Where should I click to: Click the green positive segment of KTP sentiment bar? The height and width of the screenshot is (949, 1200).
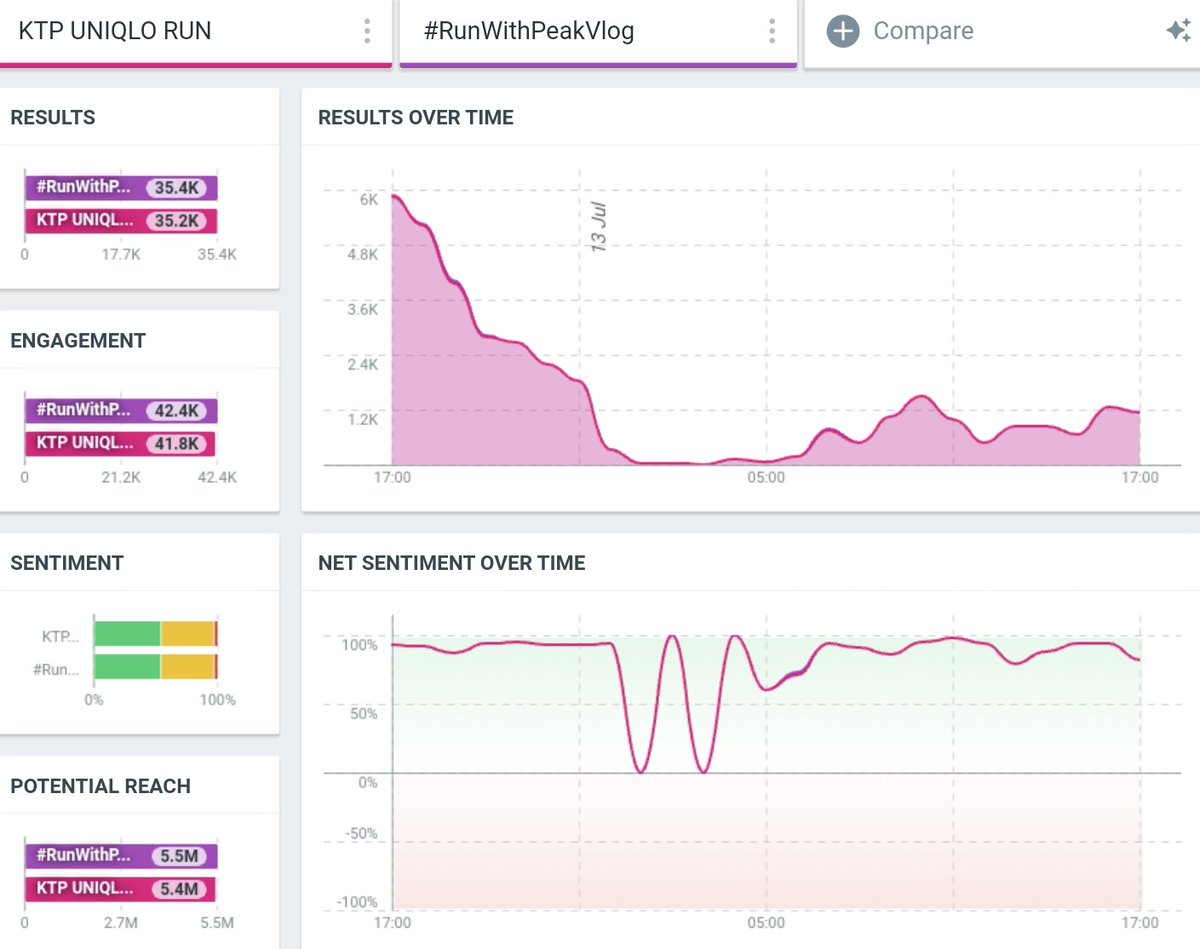tap(127, 634)
